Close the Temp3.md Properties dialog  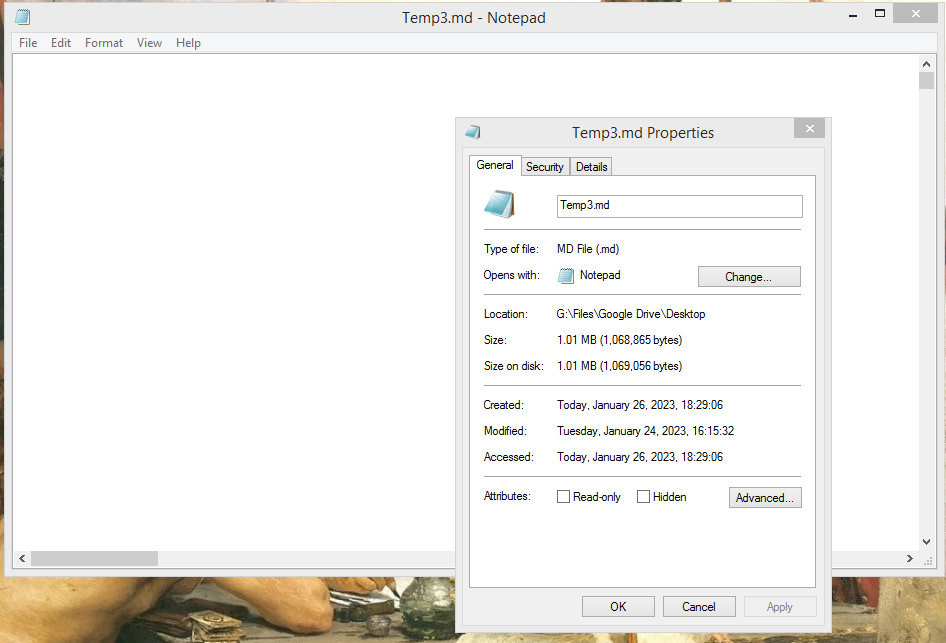(x=810, y=128)
